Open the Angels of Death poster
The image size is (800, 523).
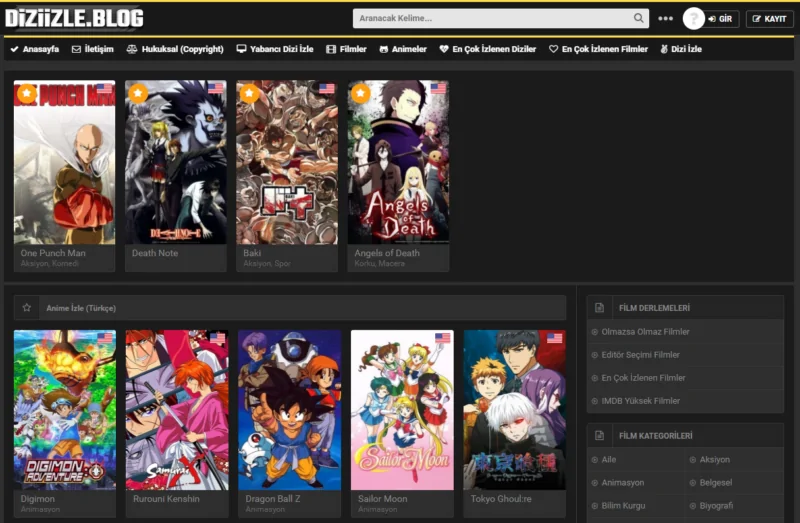coord(398,162)
